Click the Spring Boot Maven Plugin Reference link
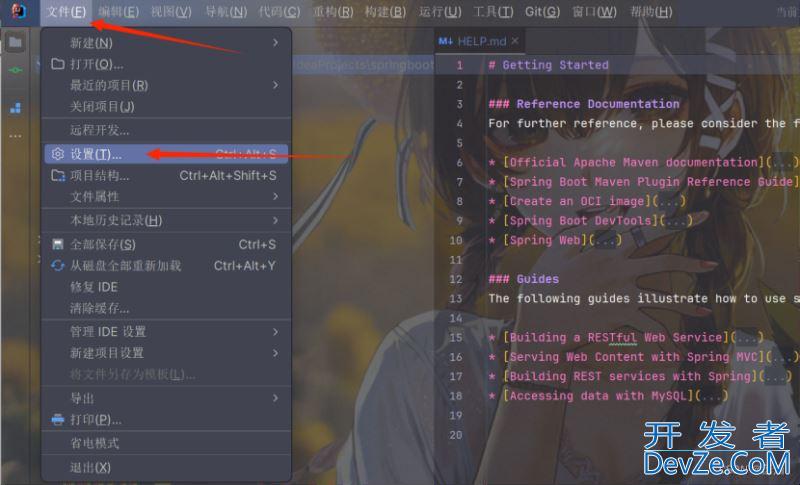The height and width of the screenshot is (485, 800). (x=652, y=182)
